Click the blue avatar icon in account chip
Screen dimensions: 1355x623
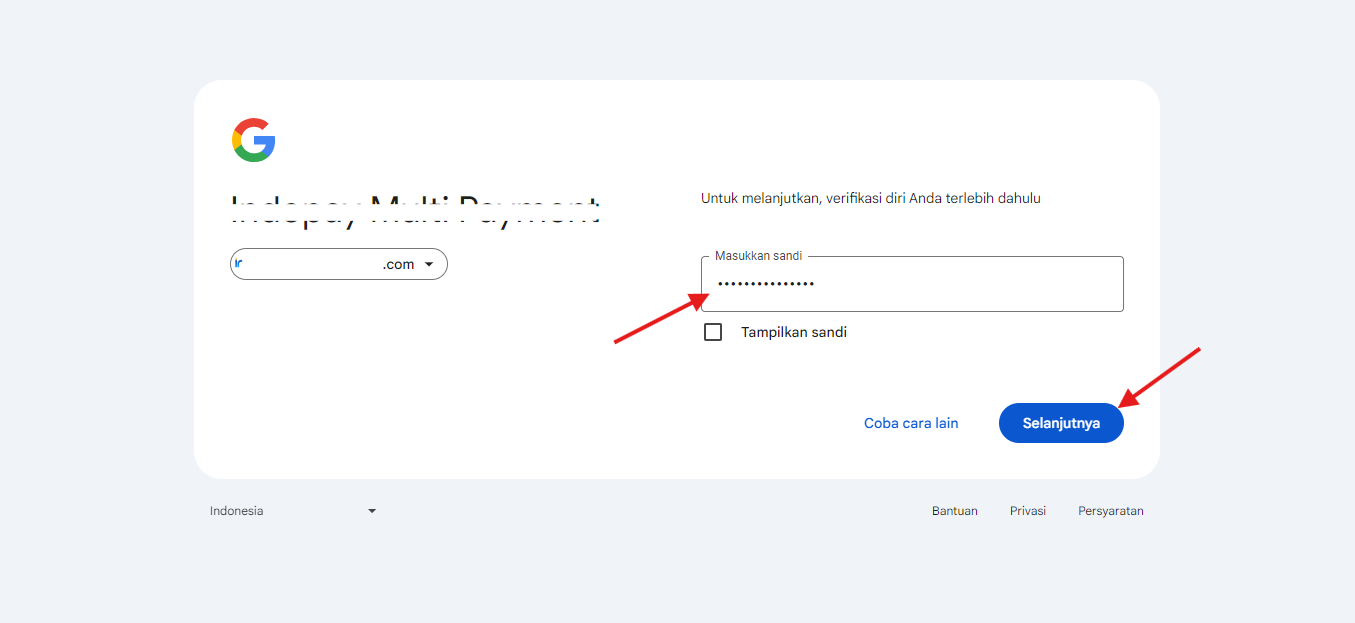pos(240,263)
